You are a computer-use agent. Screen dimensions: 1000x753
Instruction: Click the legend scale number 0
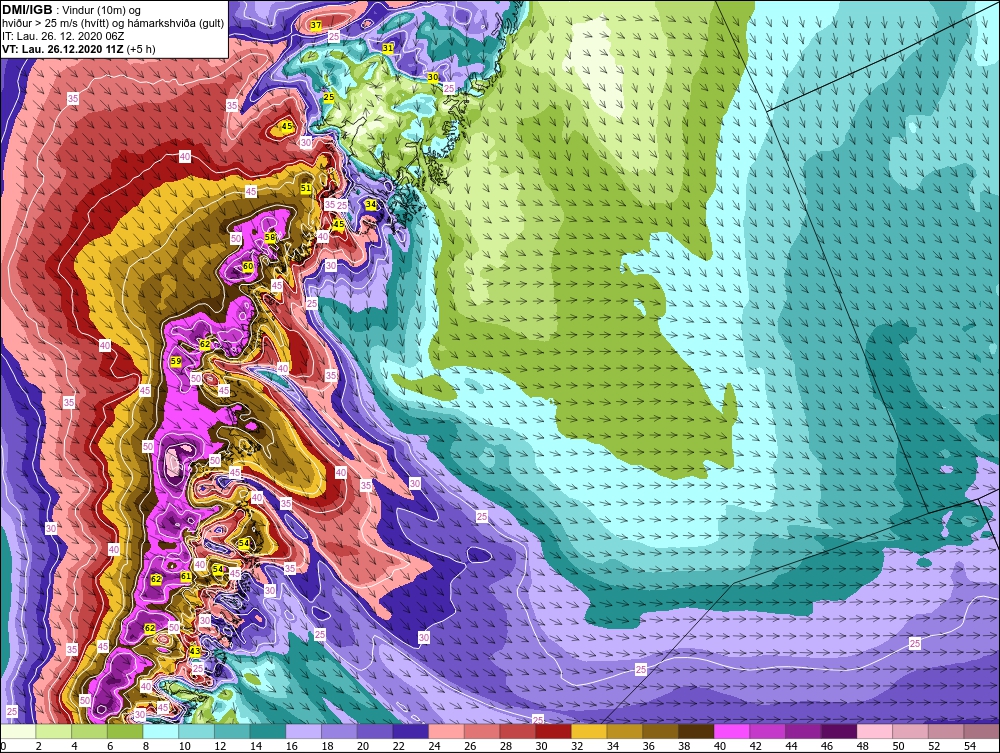click(3, 746)
